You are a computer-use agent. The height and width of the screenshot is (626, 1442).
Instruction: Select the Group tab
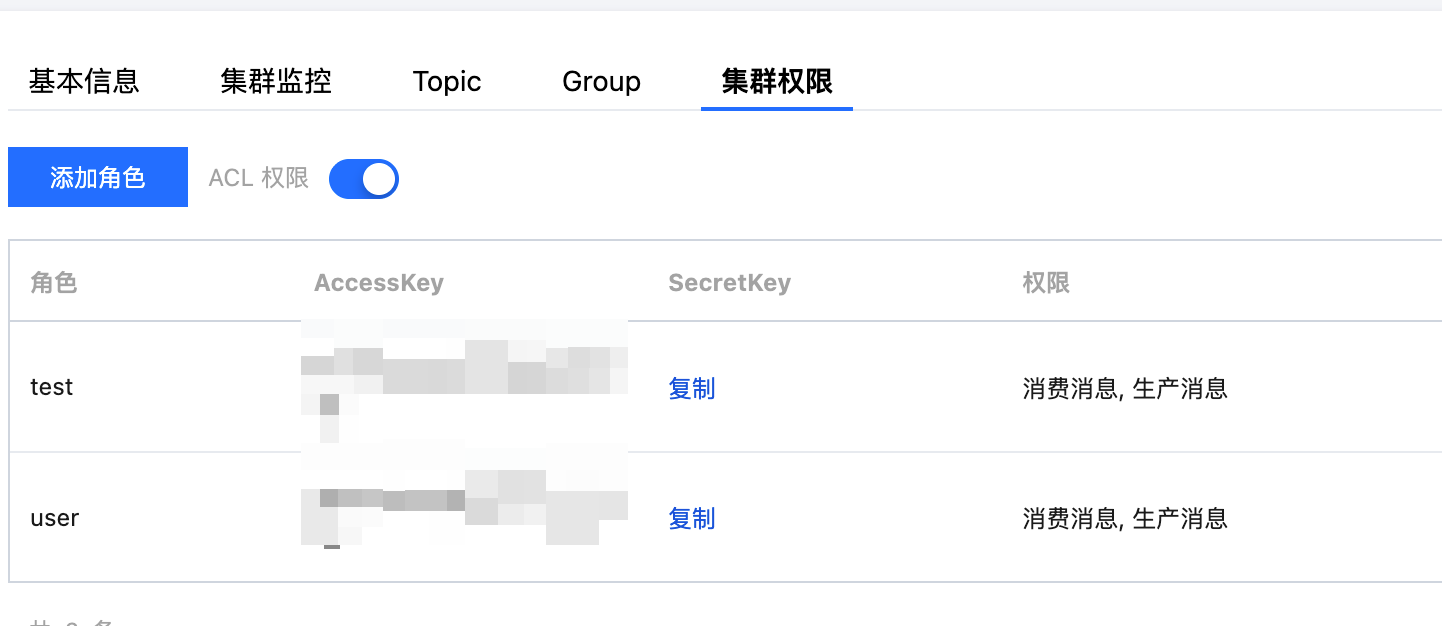[x=601, y=81]
